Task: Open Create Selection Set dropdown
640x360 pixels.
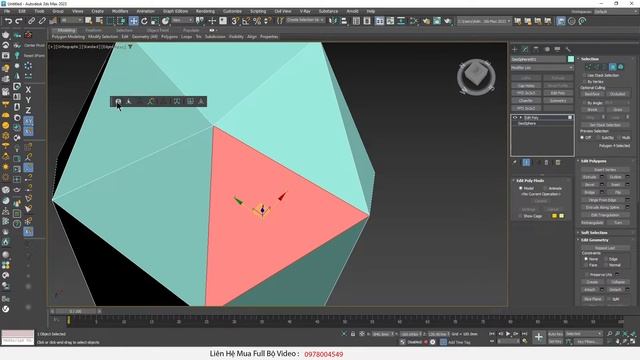Action: 305,20
